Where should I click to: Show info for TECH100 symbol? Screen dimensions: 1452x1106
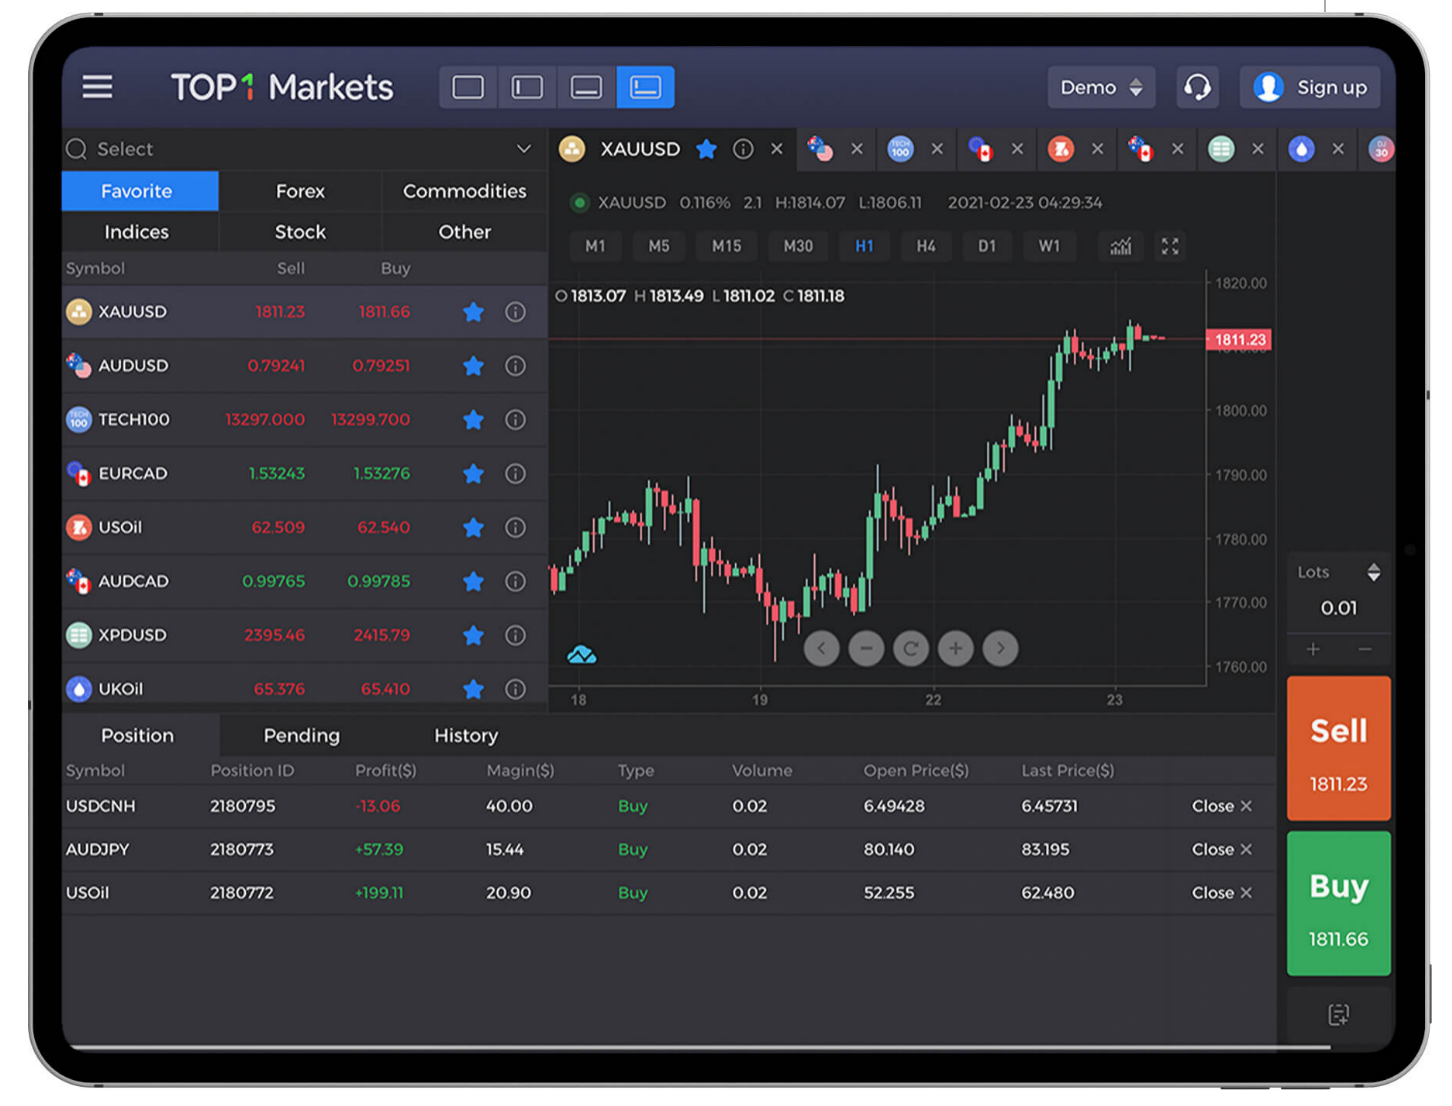tap(515, 420)
